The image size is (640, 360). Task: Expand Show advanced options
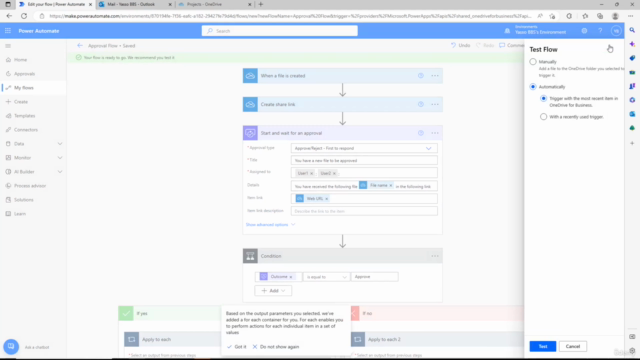(x=270, y=224)
